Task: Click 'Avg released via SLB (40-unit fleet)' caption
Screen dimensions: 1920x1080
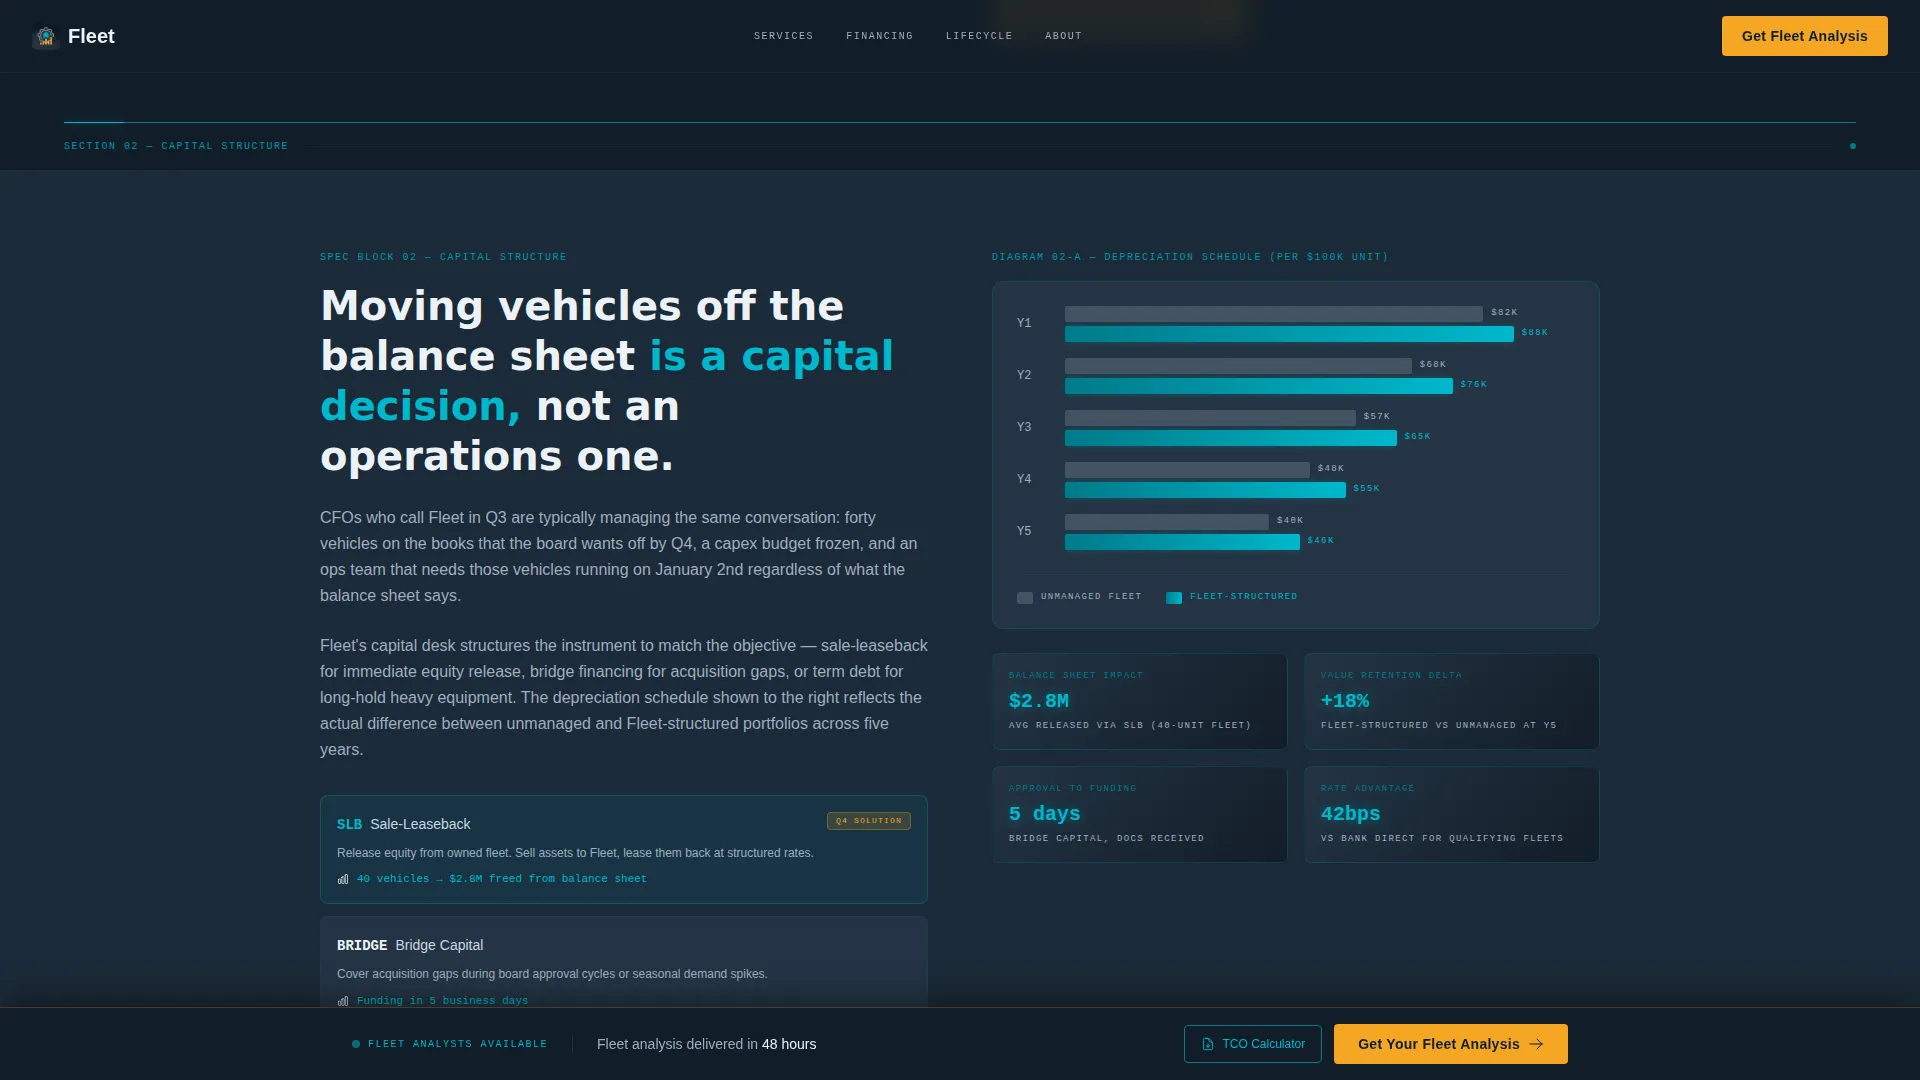Action: coord(1130,726)
